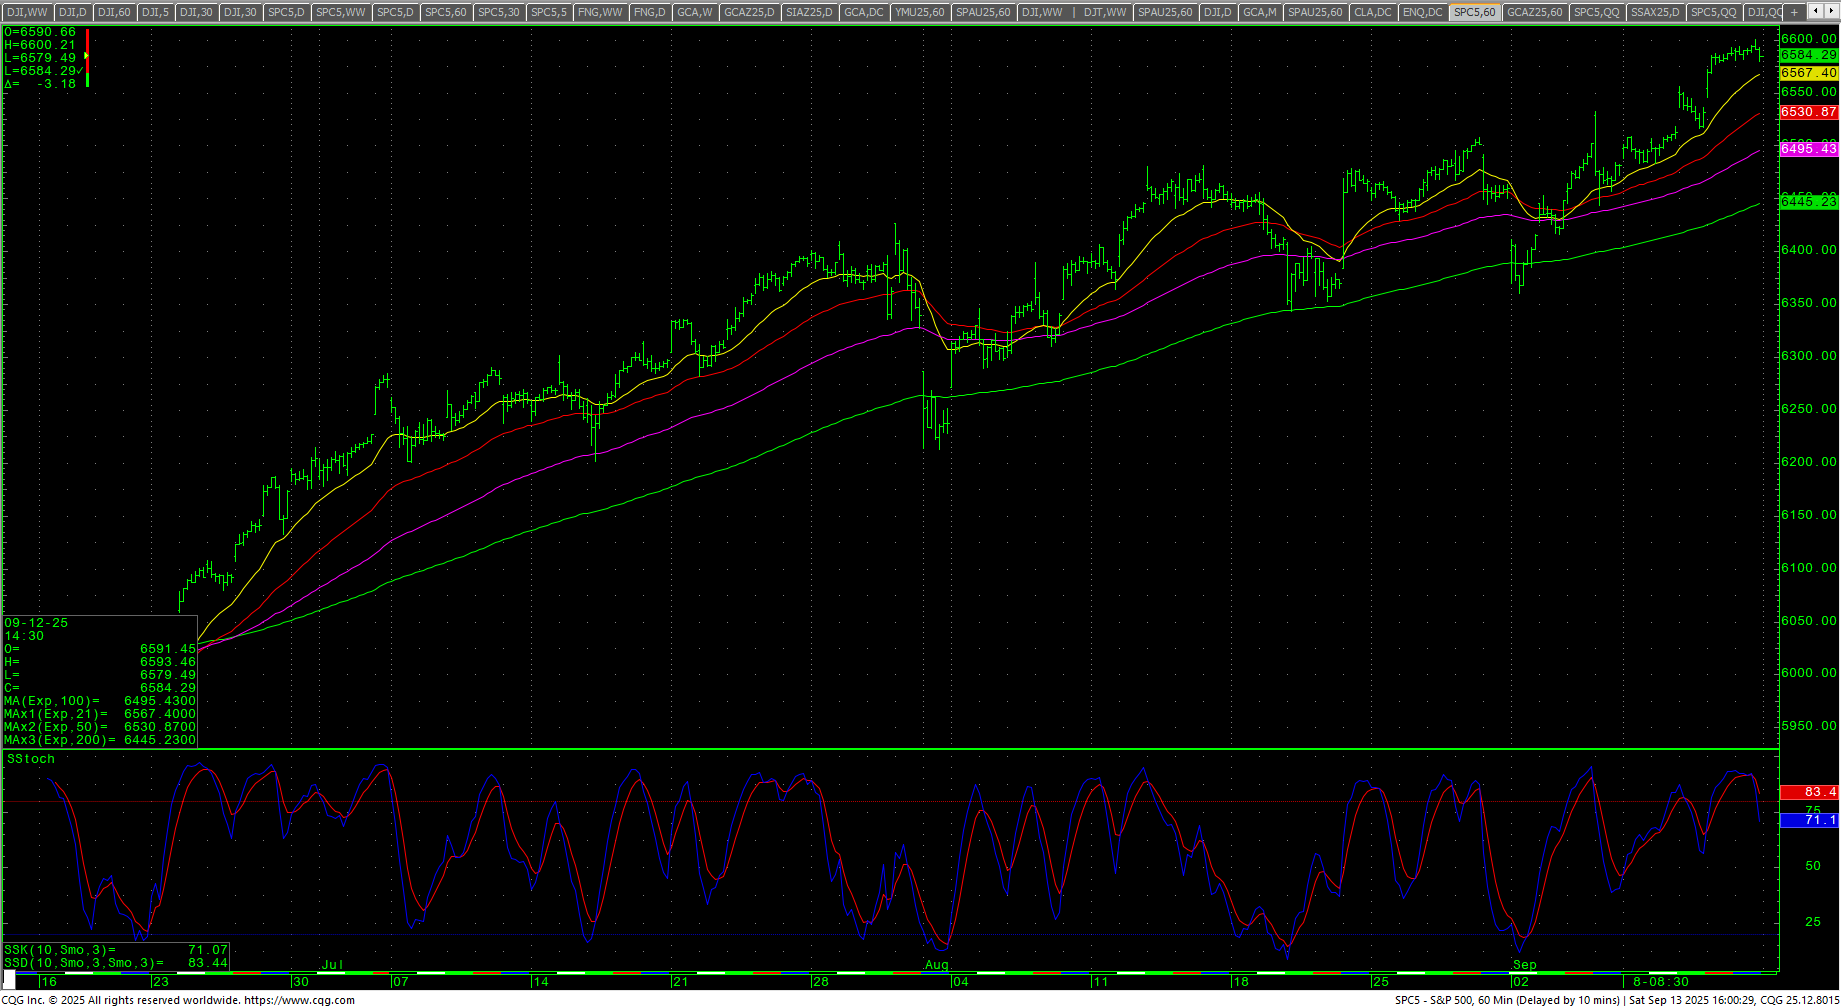Click the MAx3(Exp,200) row in the data box
Screen dimensions: 1841x1008
click(100, 740)
